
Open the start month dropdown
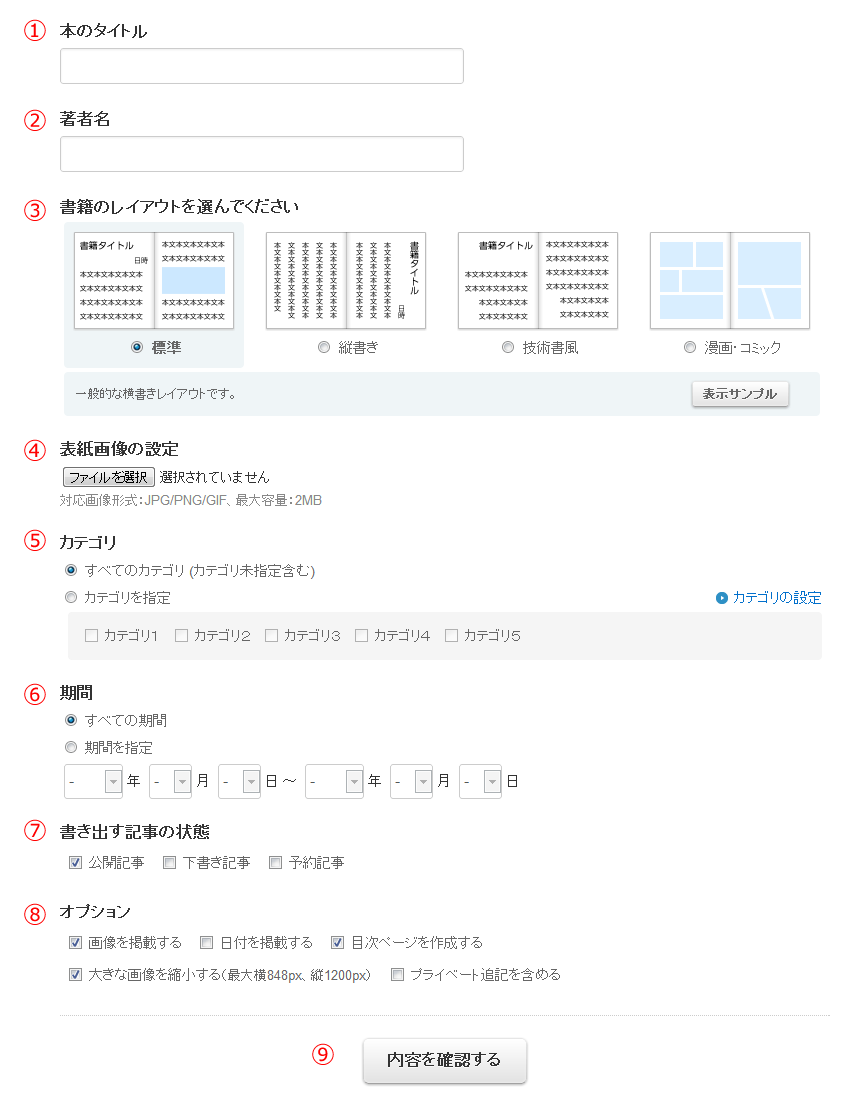point(170,782)
